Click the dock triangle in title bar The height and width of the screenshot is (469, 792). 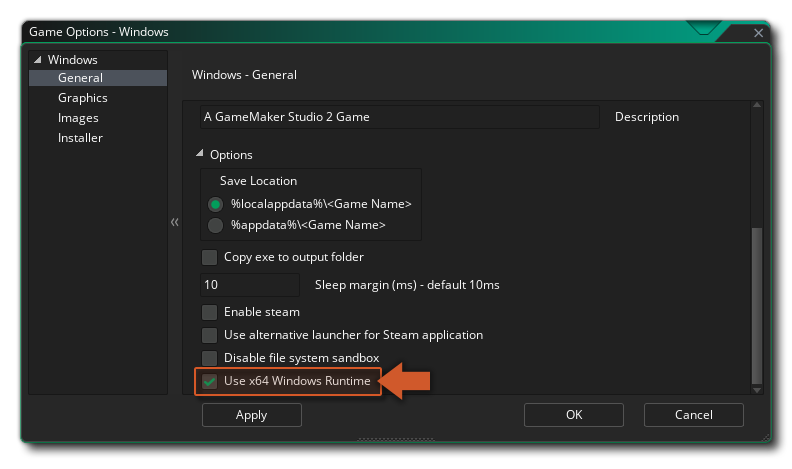point(703,28)
